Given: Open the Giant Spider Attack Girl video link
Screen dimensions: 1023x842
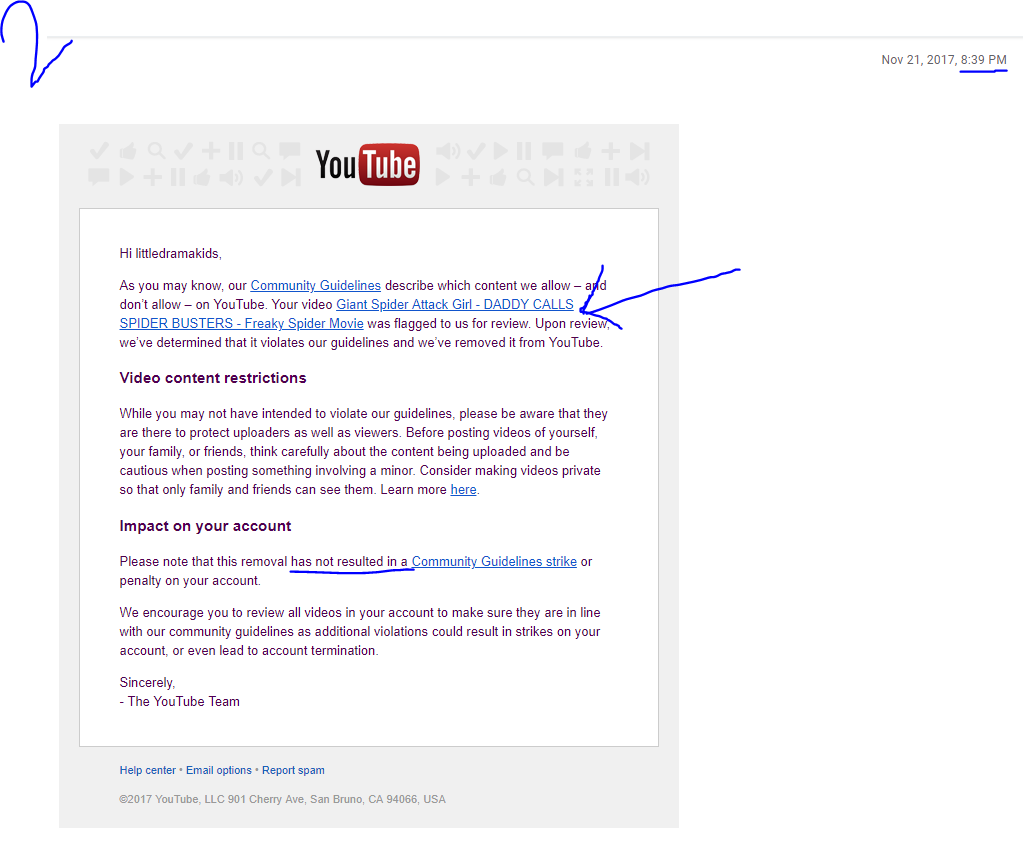Looking at the screenshot, I should click(455, 305).
